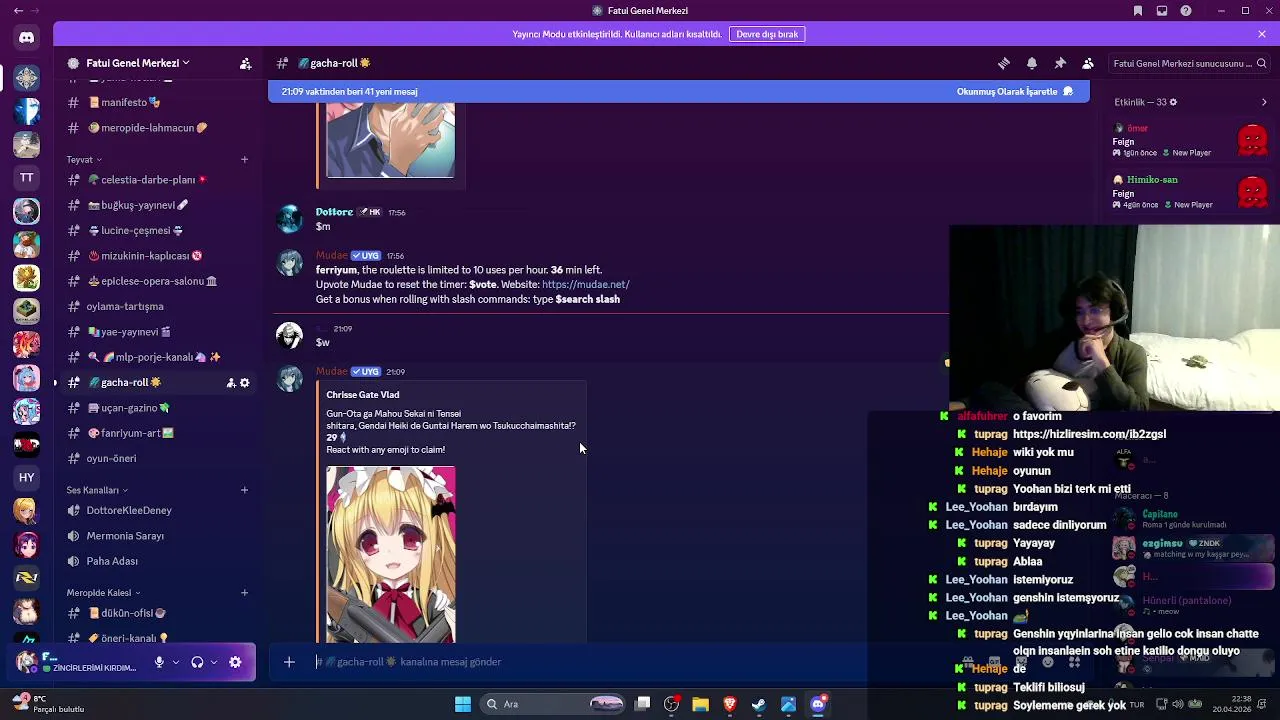The width and height of the screenshot is (1280, 720).
Task: Open the manifesto channel
Action: (158, 102)
